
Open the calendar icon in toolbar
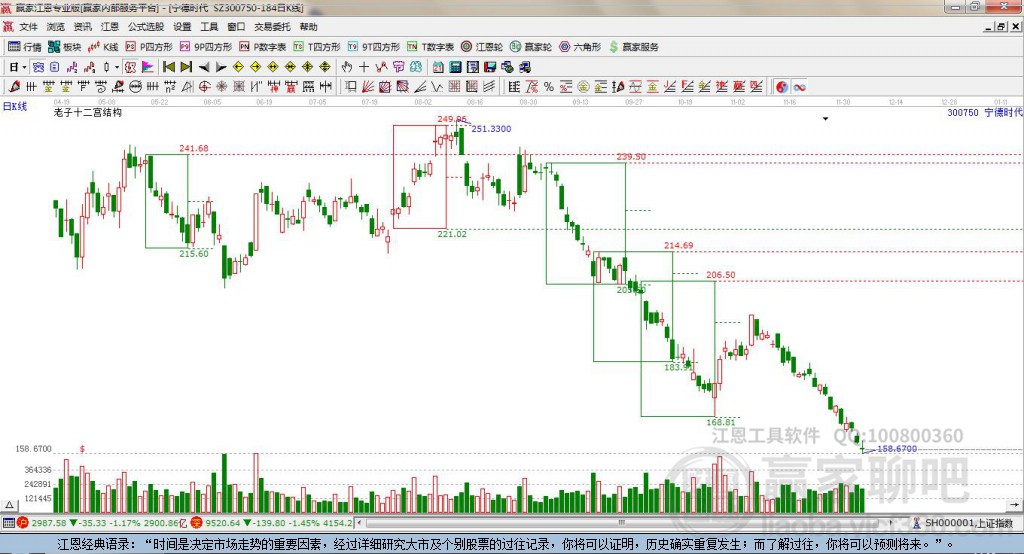pyautogui.click(x=438, y=67)
